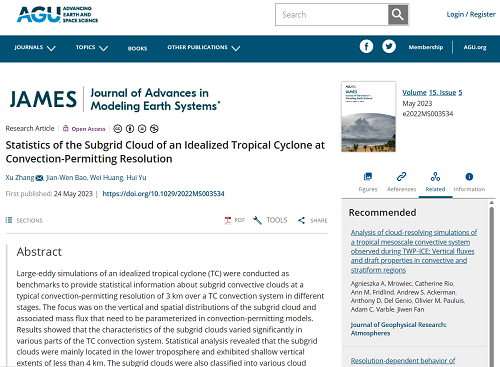Screen dimensions: 500x367
Task: Switch to the Figures tab
Action: tap(368, 182)
